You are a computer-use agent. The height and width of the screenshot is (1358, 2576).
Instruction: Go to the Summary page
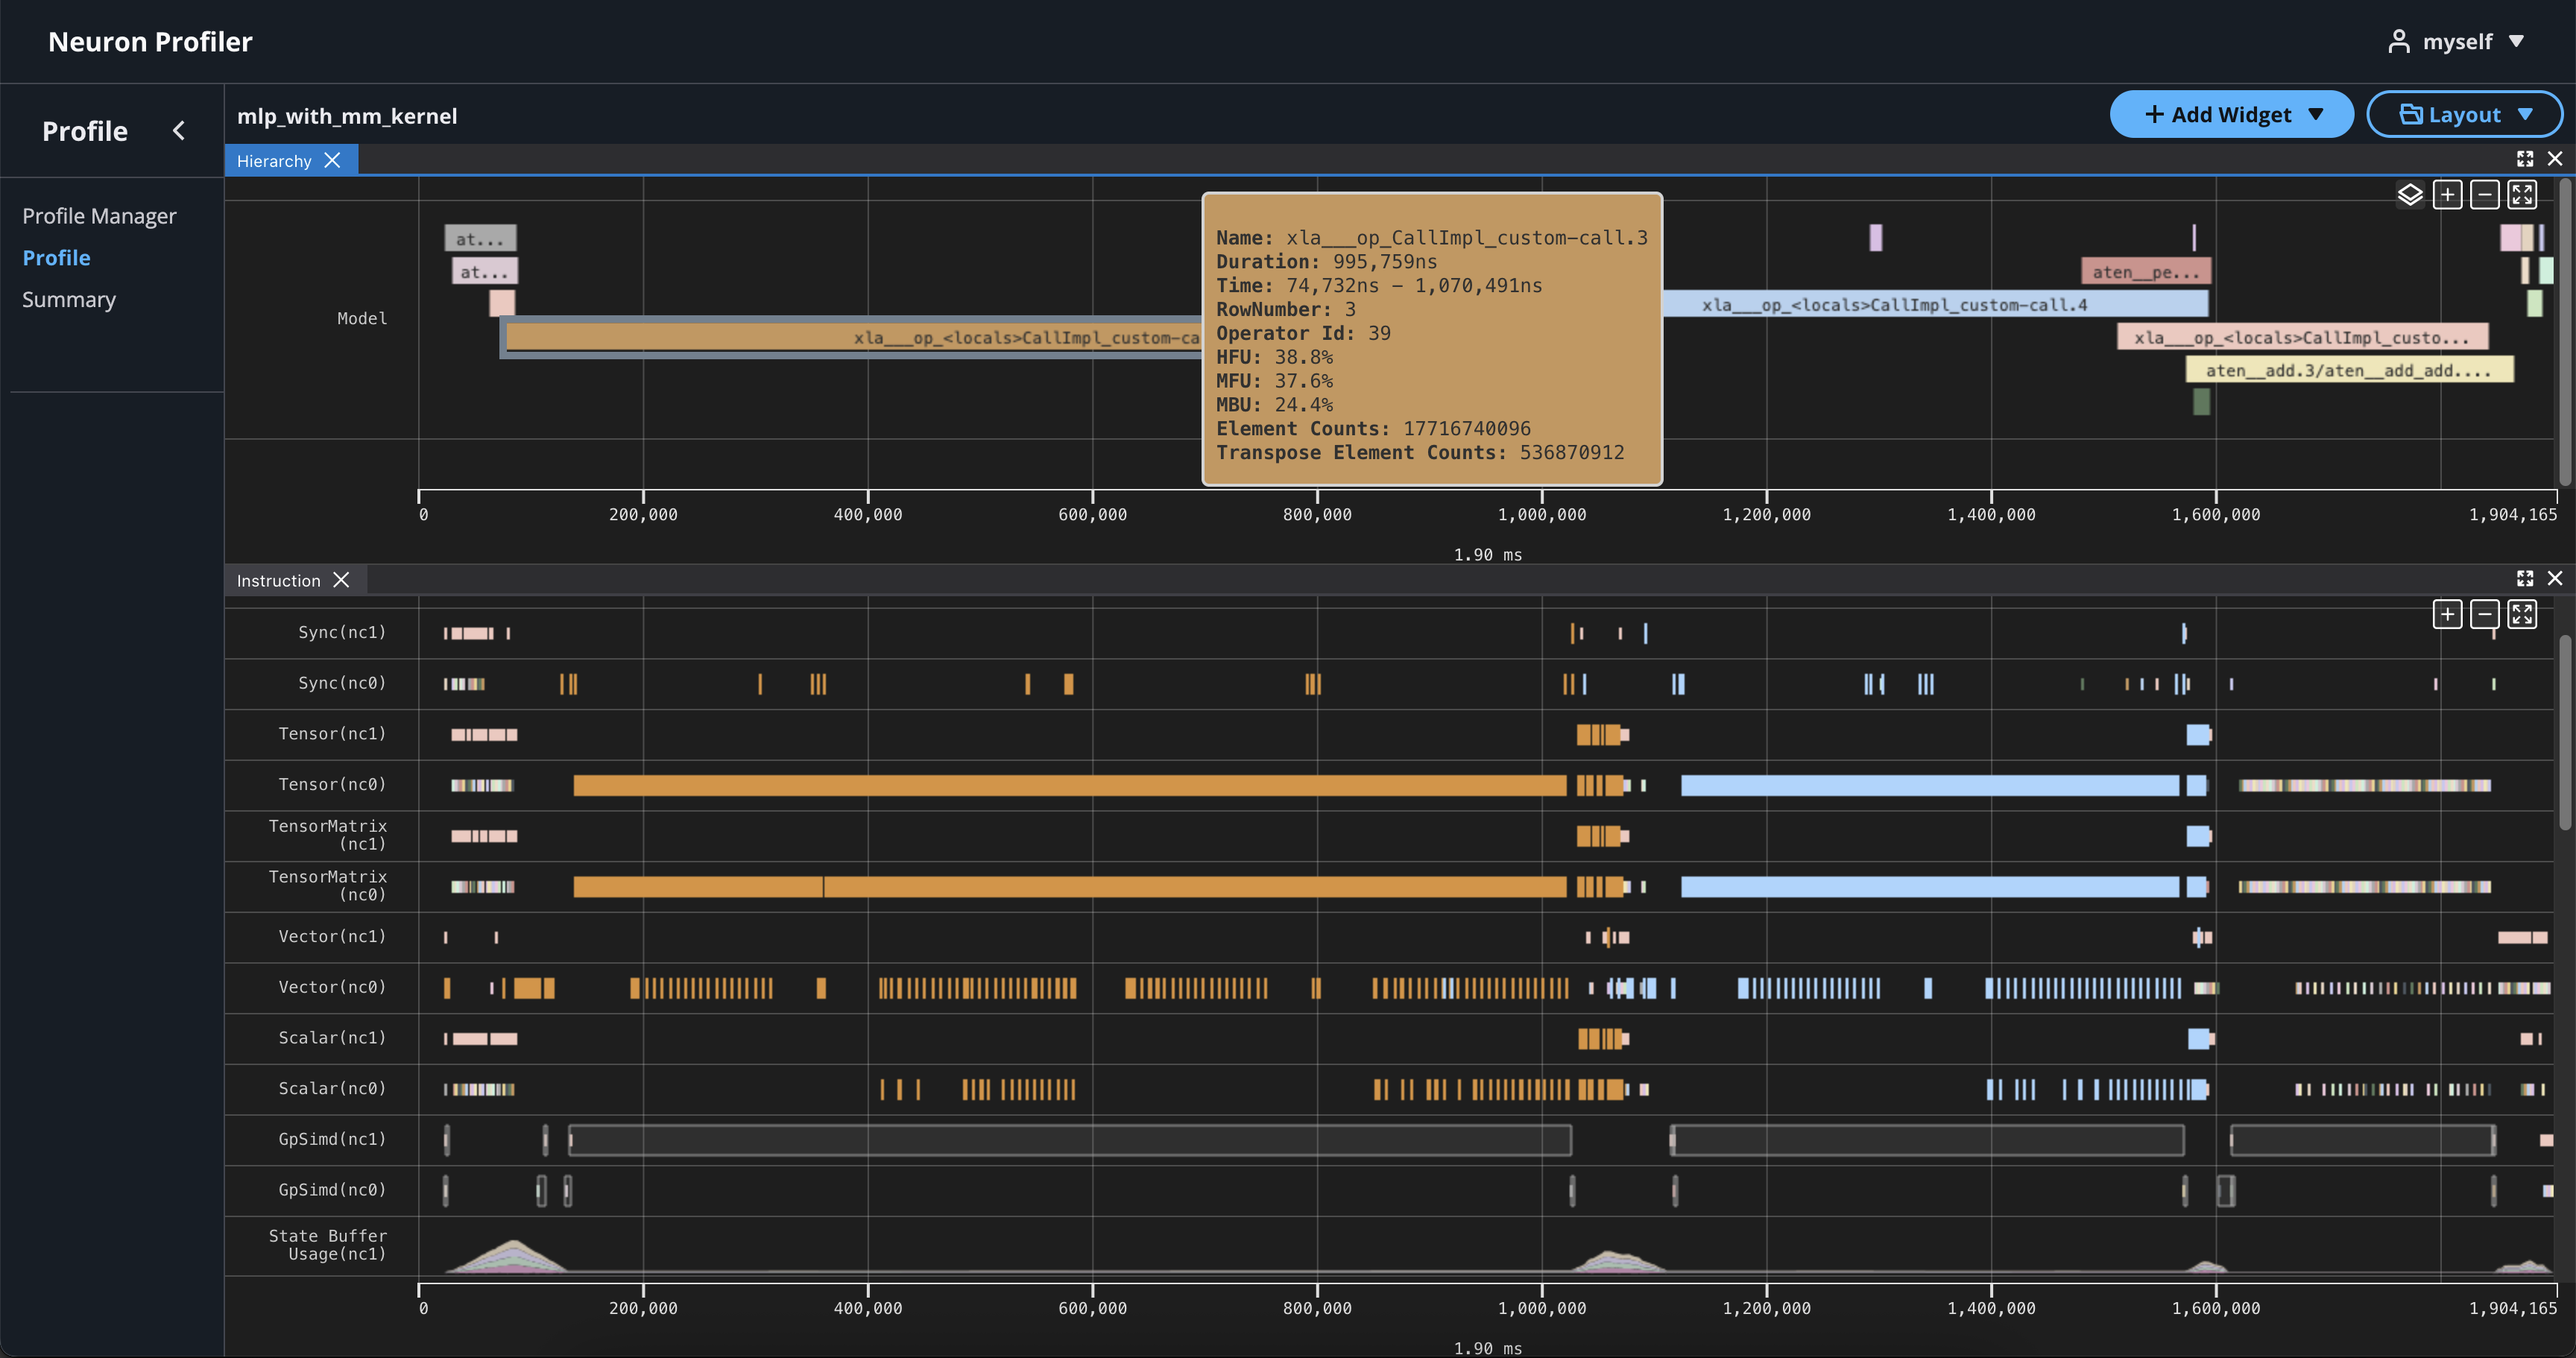69,300
